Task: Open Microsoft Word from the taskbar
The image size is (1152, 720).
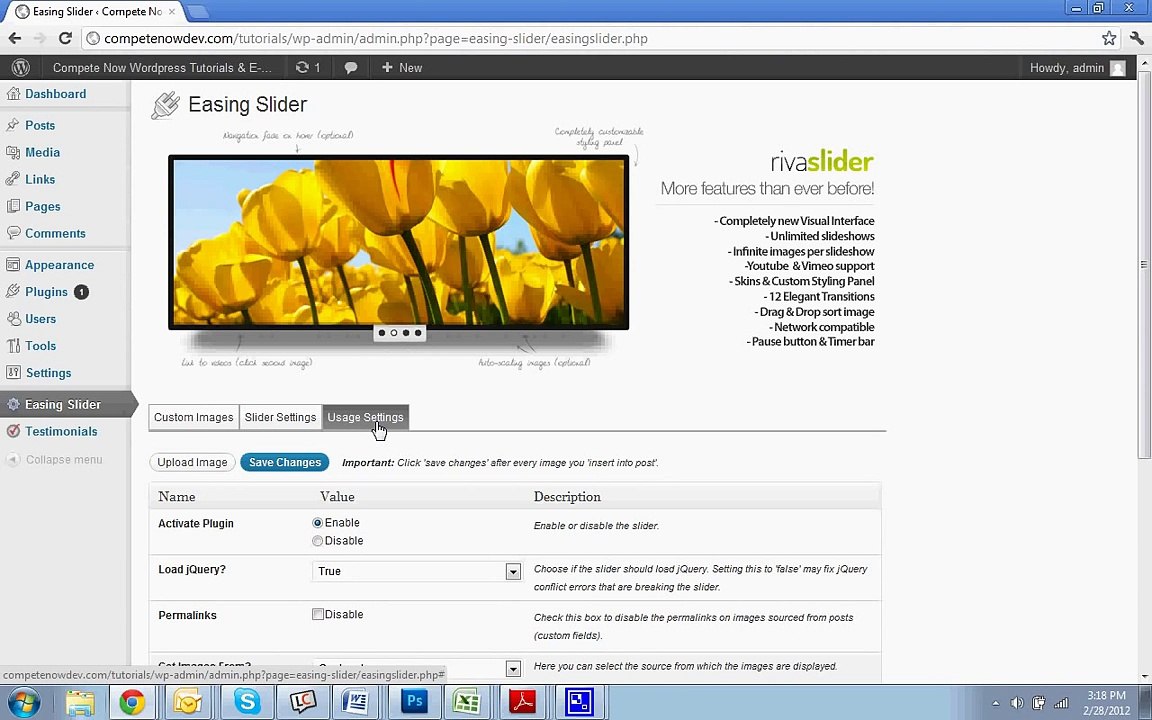Action: pyautogui.click(x=356, y=702)
